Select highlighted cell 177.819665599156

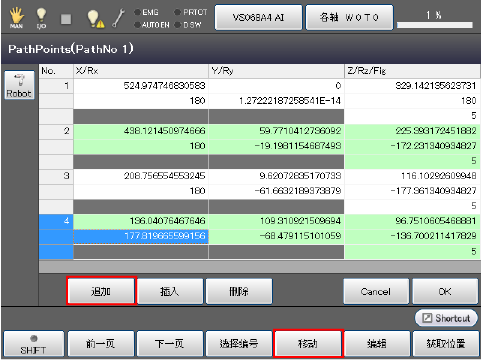click(x=141, y=236)
